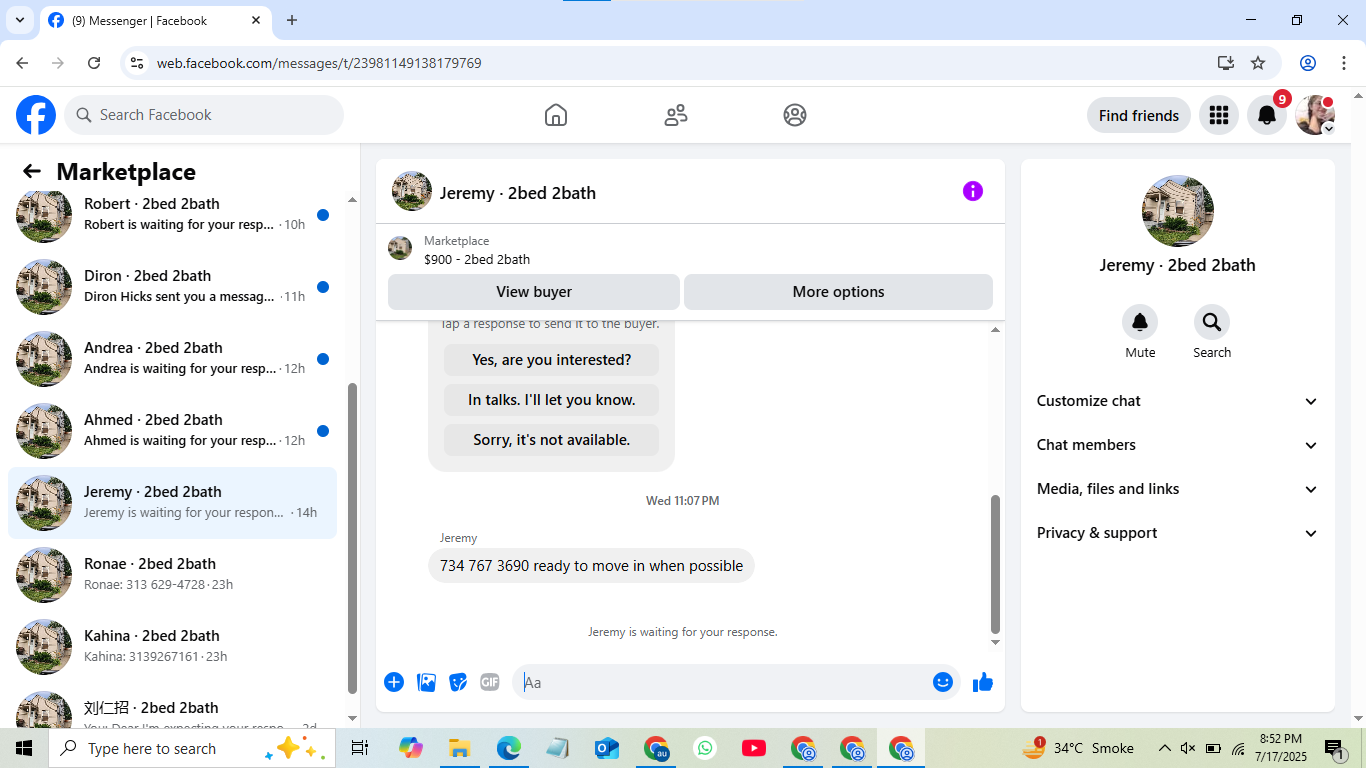Open the Home feed icon
This screenshot has height=768, width=1366.
pyautogui.click(x=556, y=115)
